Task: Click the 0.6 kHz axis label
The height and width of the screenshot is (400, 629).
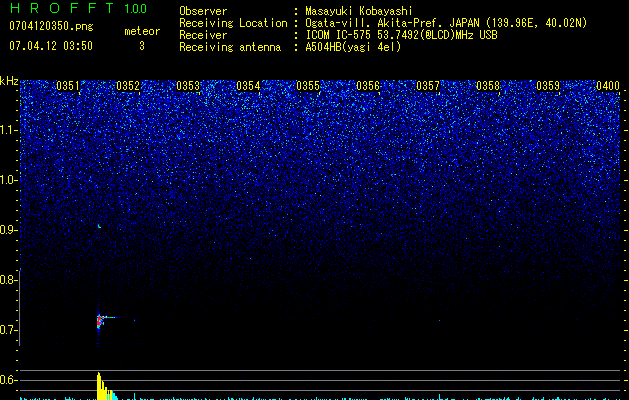Action: pyautogui.click(x=8, y=380)
